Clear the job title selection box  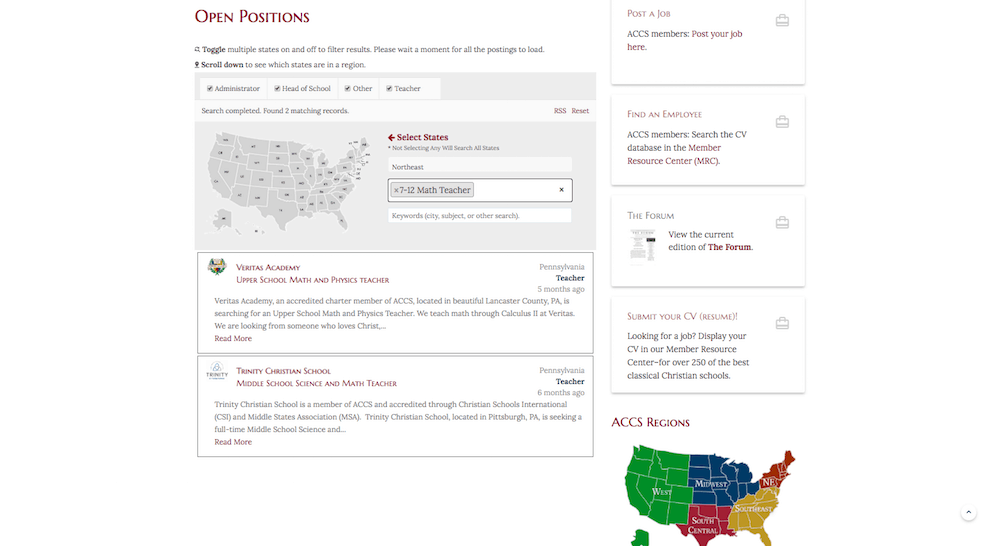561,189
